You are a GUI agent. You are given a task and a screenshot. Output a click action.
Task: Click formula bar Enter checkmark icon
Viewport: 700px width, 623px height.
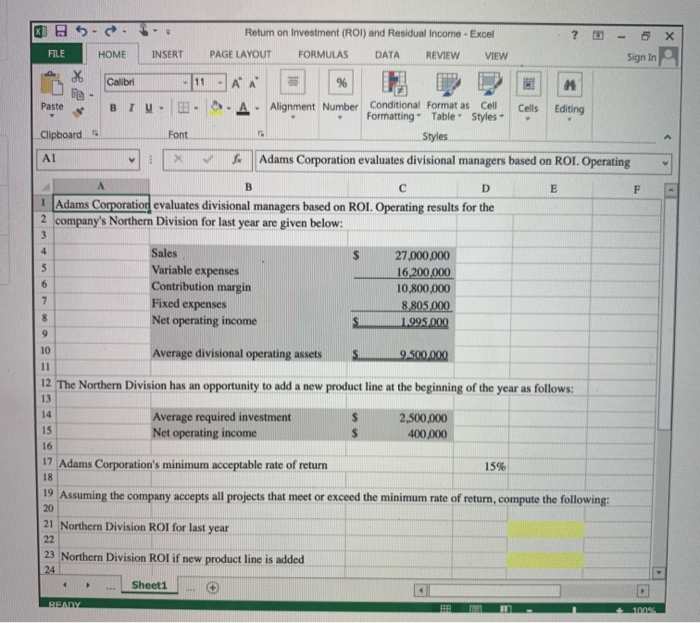pos(208,159)
